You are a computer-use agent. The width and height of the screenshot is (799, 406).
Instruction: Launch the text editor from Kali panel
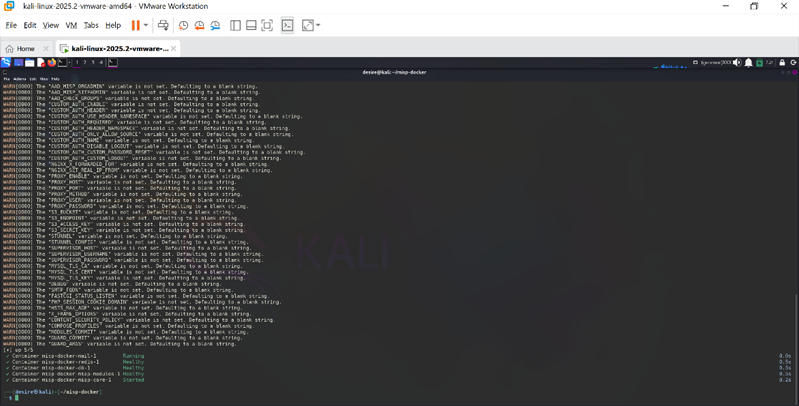click(x=41, y=63)
